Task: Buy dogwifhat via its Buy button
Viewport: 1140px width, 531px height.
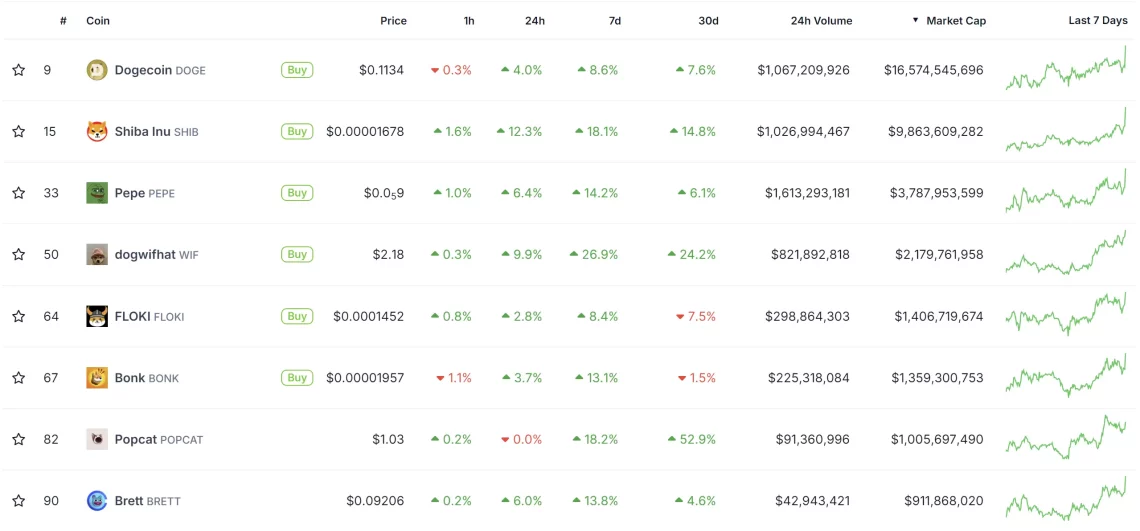Action: pyautogui.click(x=297, y=255)
